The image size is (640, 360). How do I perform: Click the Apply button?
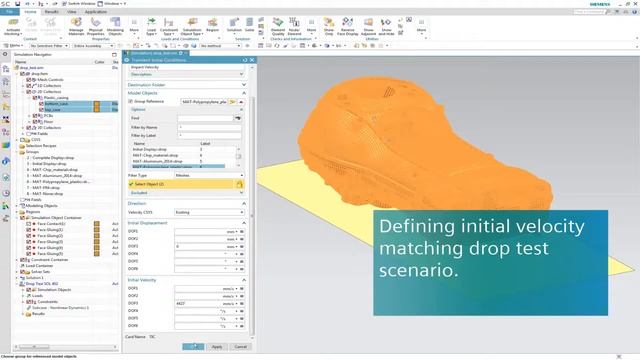[x=217, y=347]
